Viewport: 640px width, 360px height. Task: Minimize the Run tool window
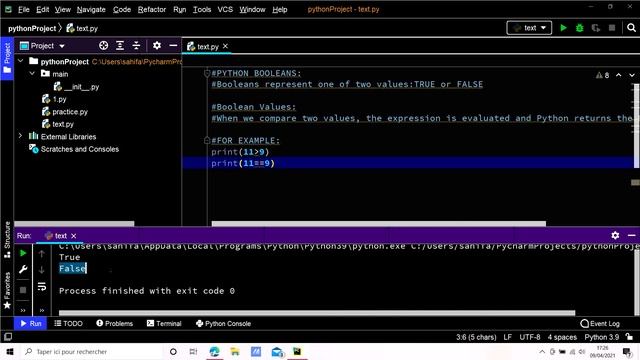click(631, 236)
